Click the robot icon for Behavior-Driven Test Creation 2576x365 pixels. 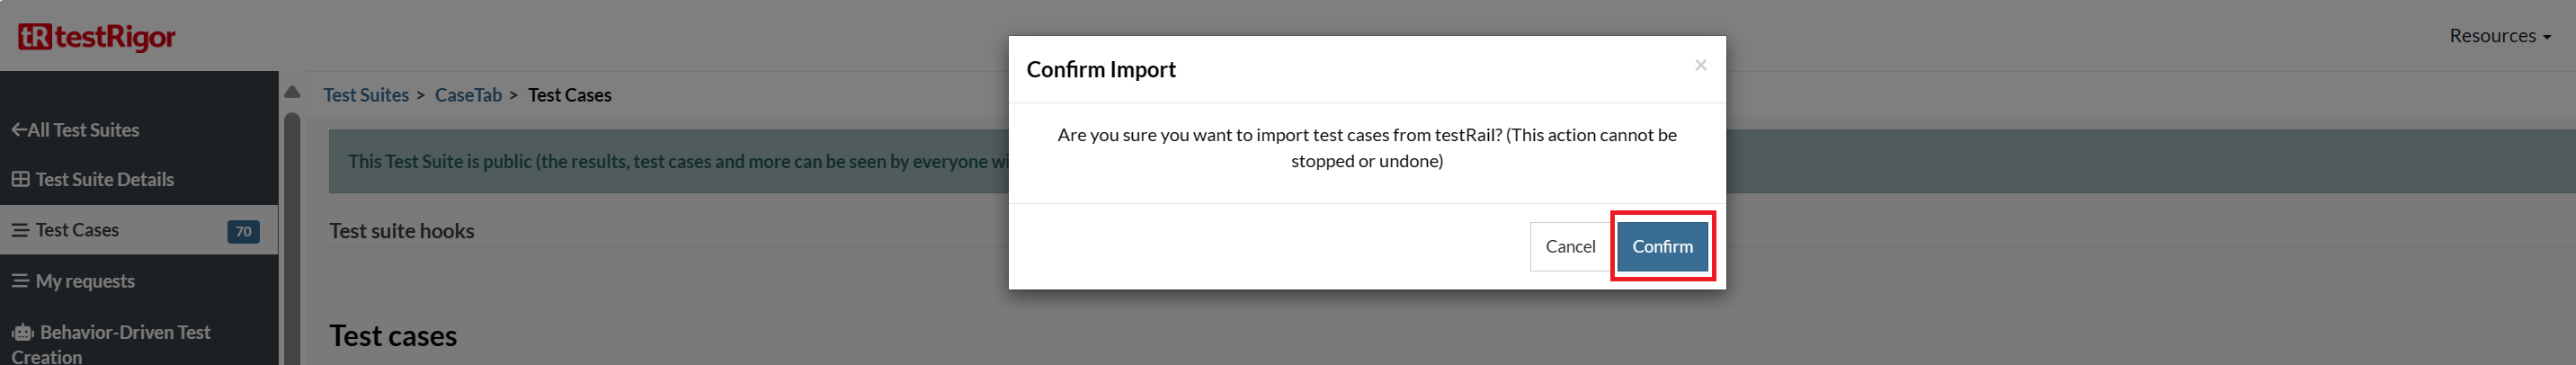tap(23, 333)
